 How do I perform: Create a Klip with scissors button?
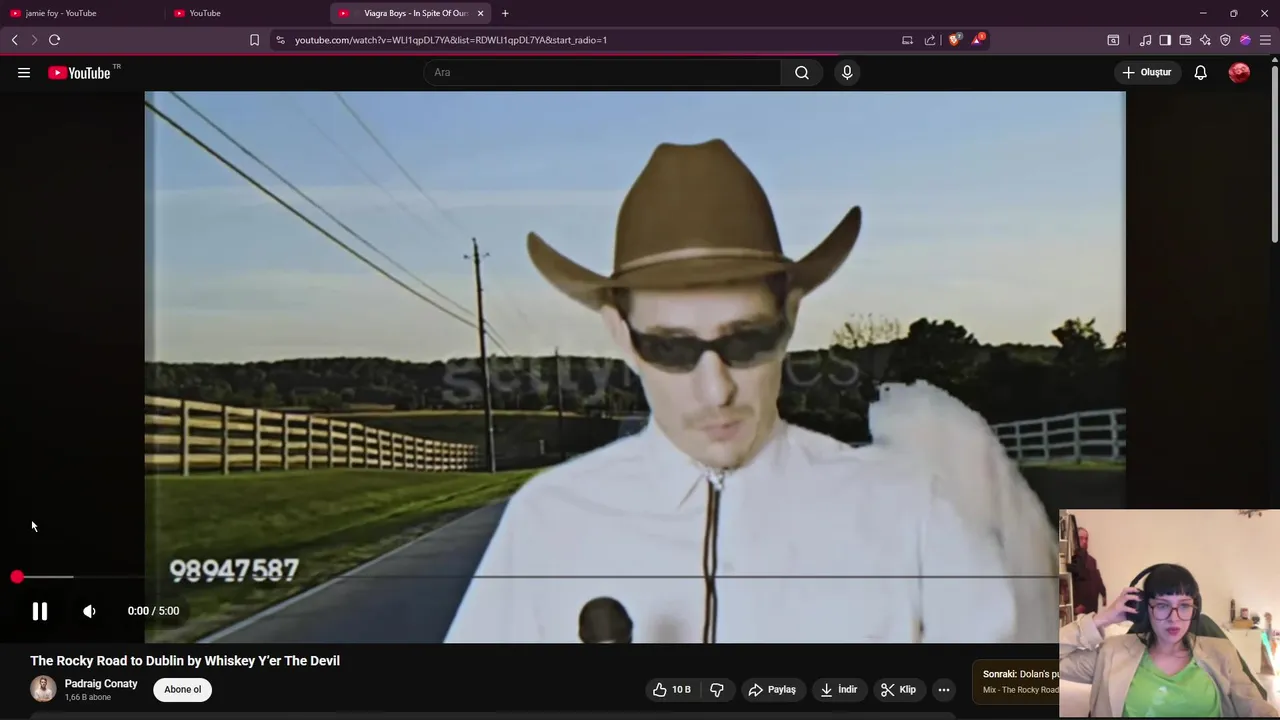[898, 689]
